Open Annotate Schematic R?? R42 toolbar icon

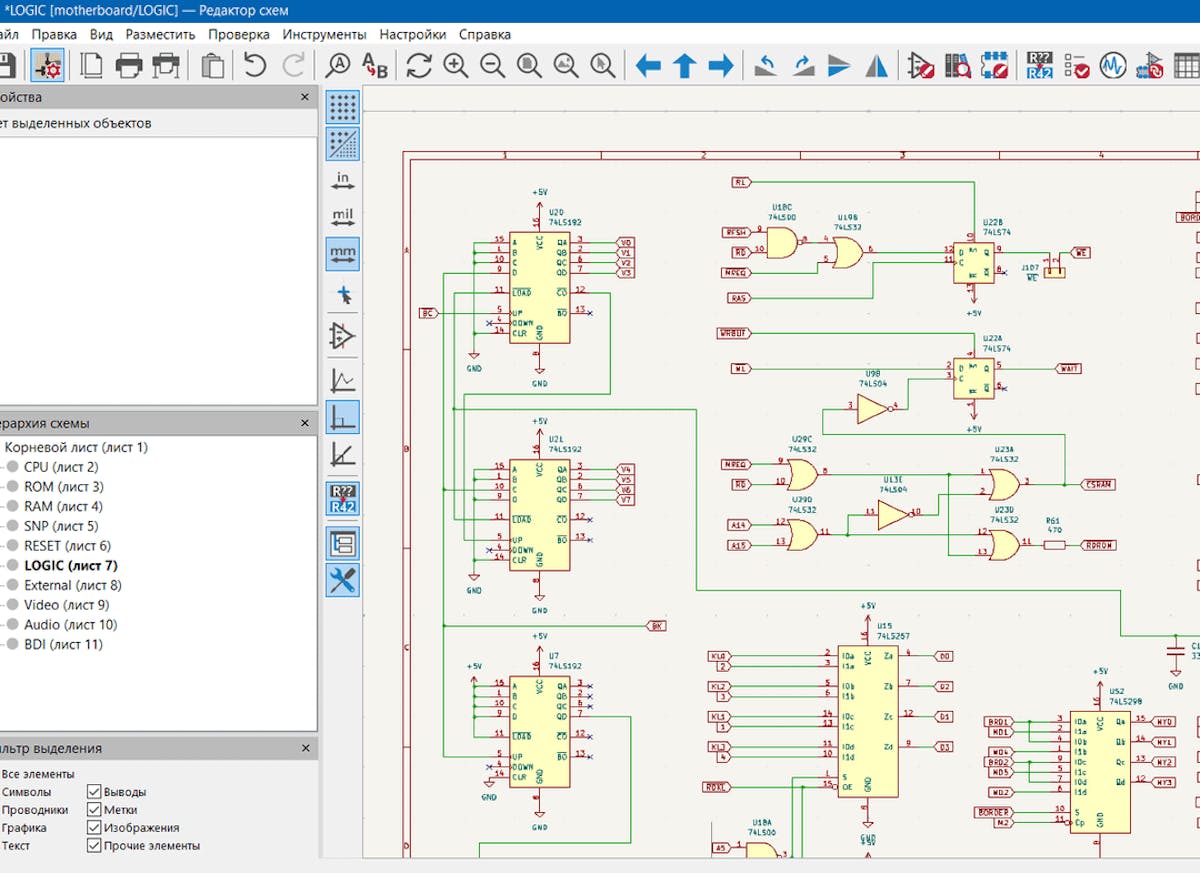tap(1040, 66)
